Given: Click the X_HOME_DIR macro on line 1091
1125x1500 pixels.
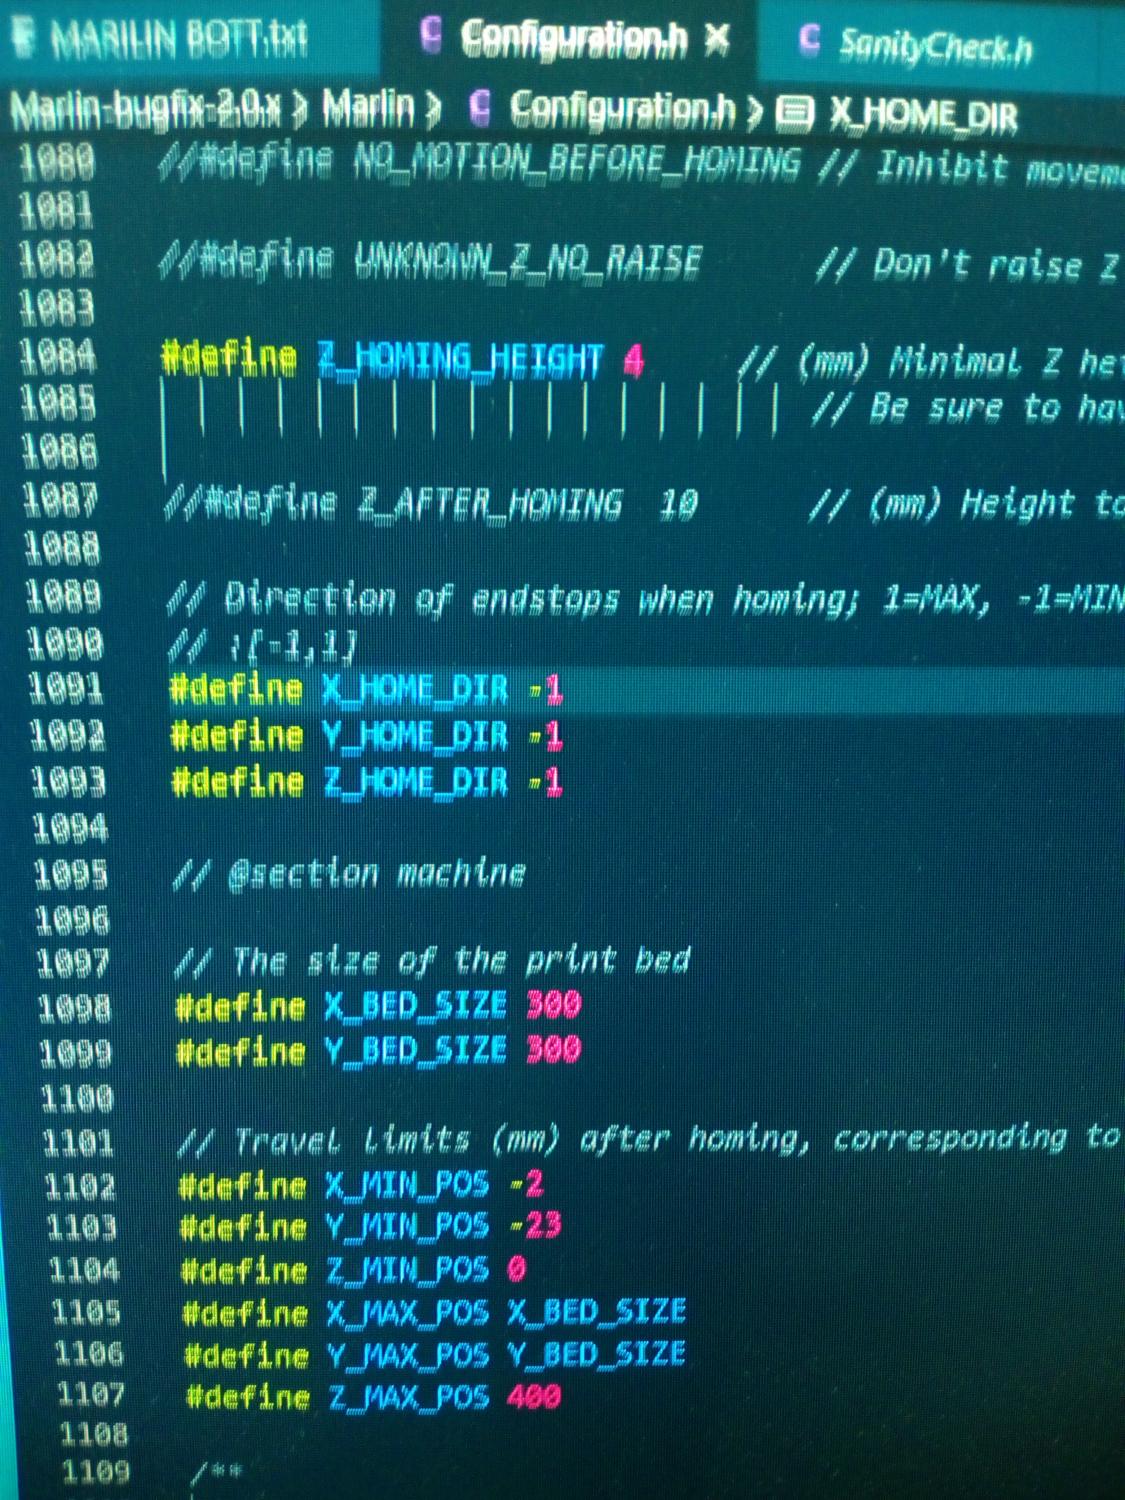Looking at the screenshot, I should [x=415, y=689].
